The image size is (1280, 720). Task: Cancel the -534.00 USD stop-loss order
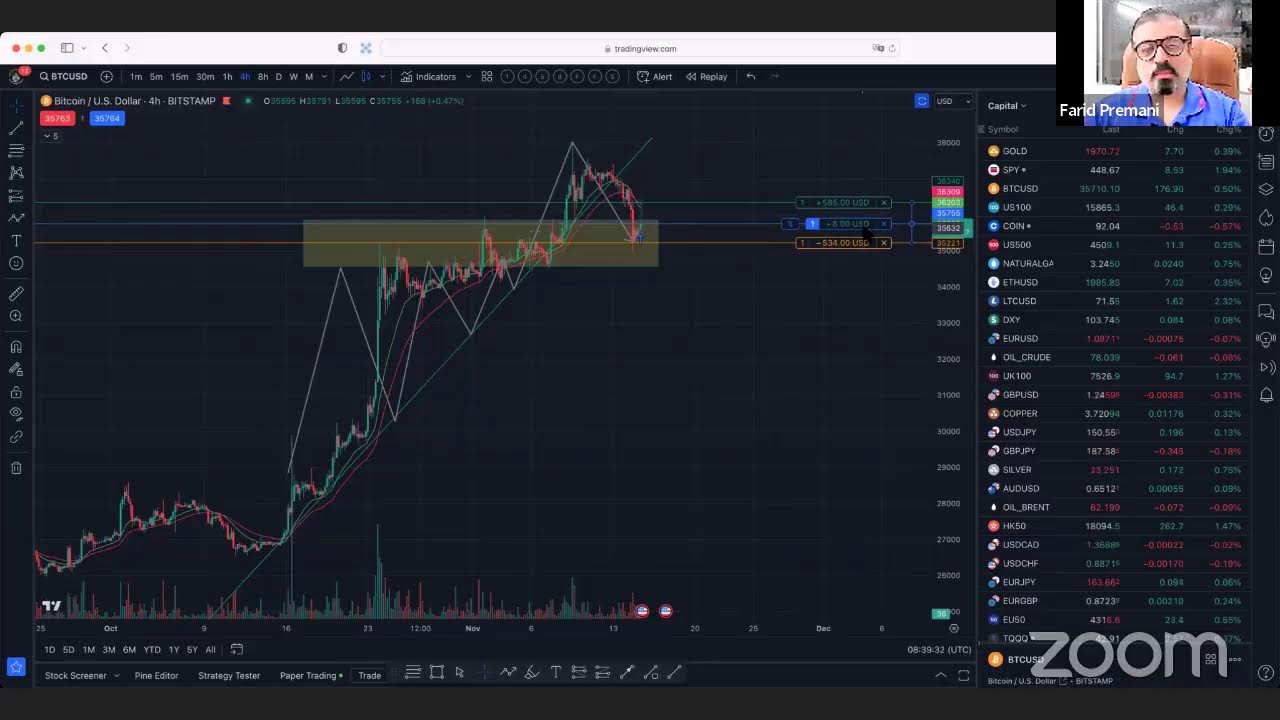coord(884,243)
